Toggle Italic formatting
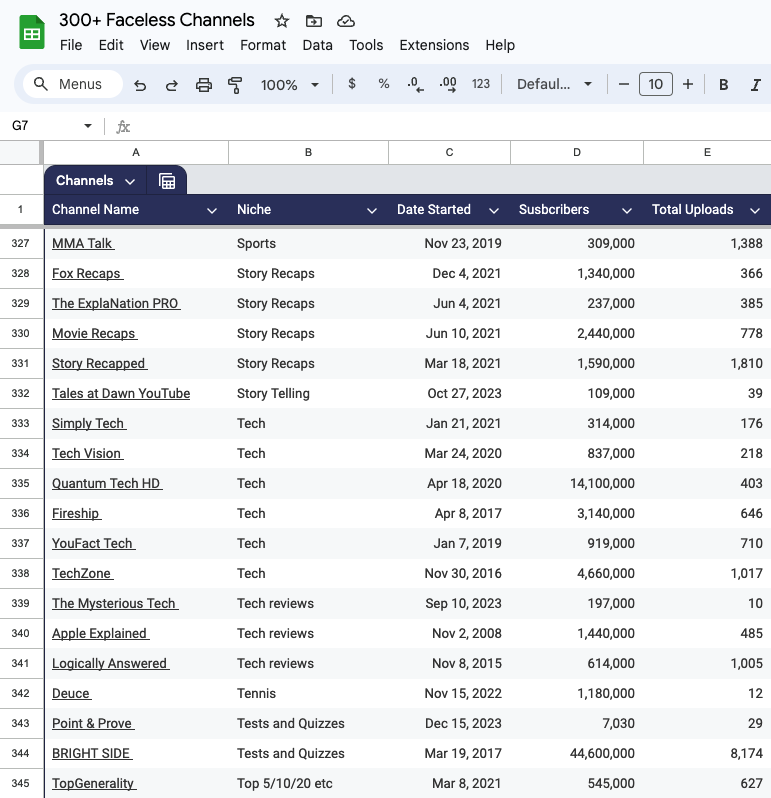 point(756,84)
